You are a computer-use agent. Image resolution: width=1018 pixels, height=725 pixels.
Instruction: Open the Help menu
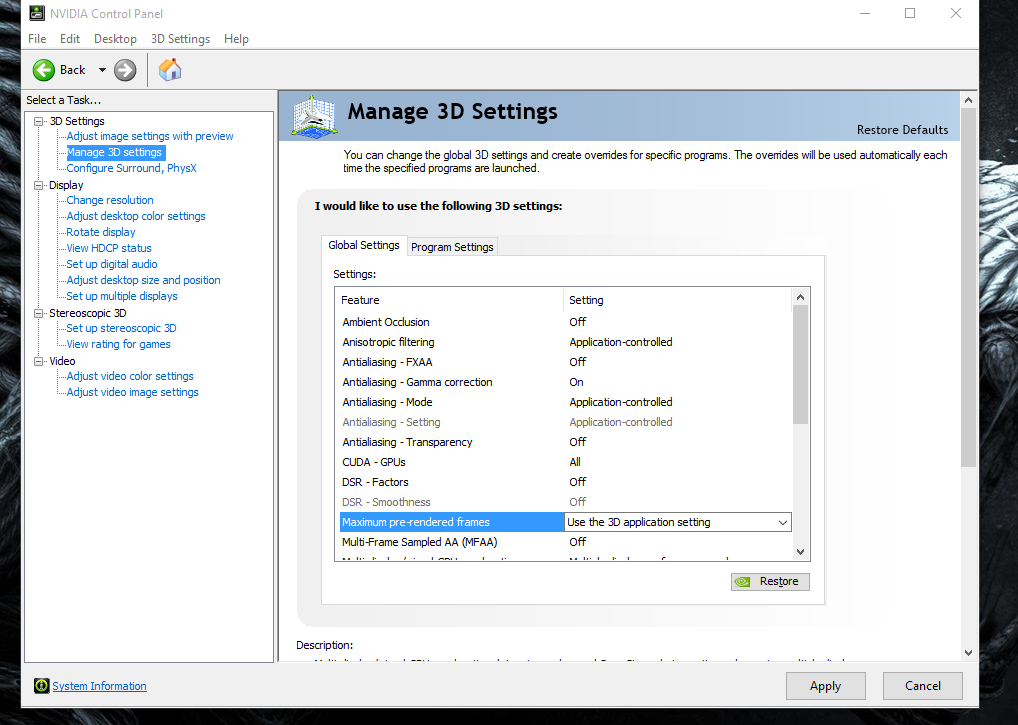(x=236, y=39)
